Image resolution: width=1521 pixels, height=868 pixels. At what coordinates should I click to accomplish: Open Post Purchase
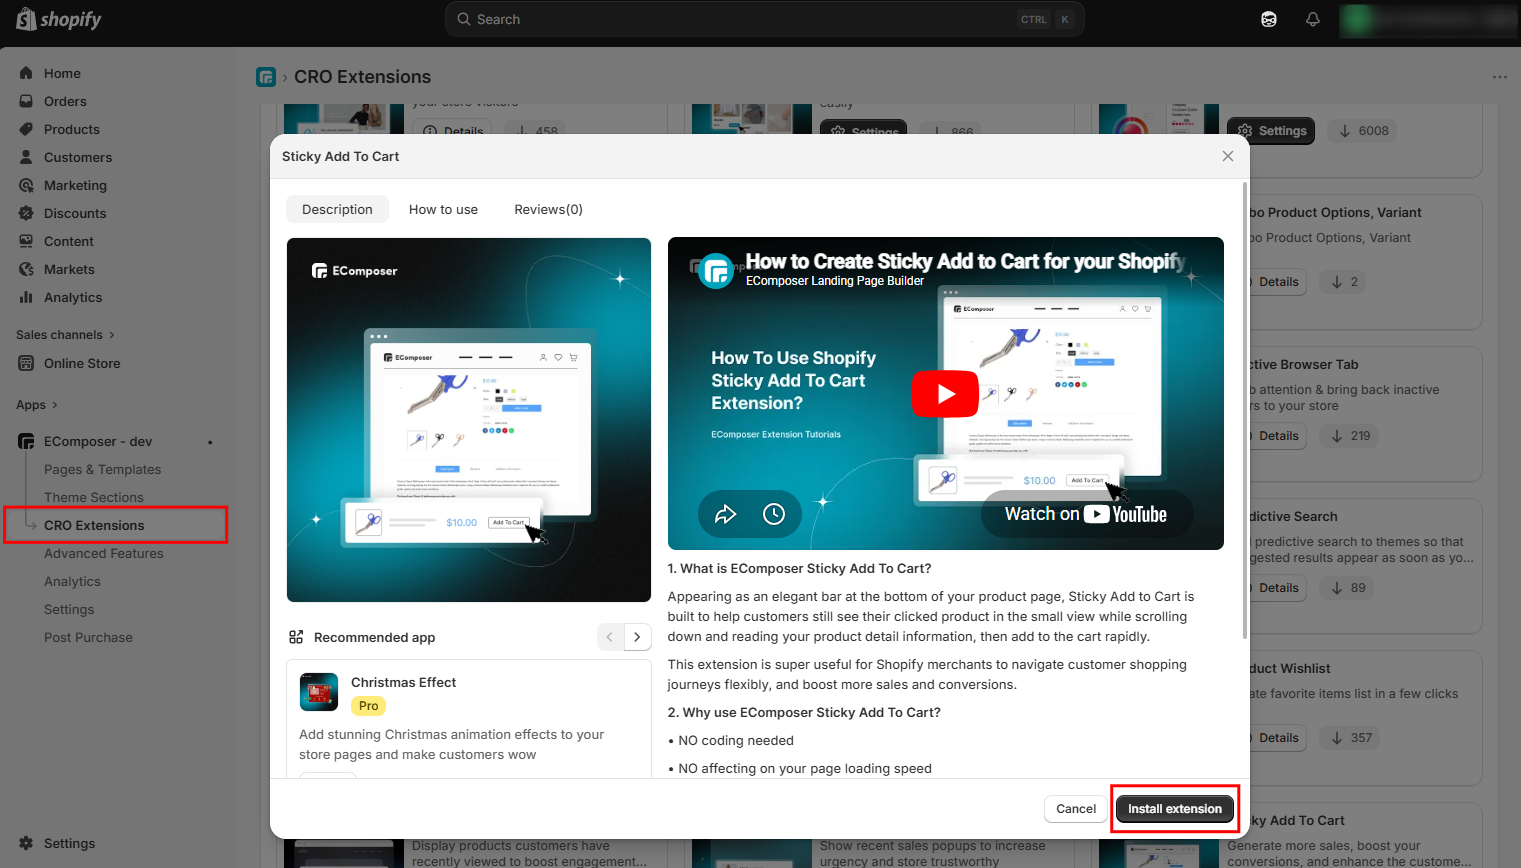click(x=88, y=637)
